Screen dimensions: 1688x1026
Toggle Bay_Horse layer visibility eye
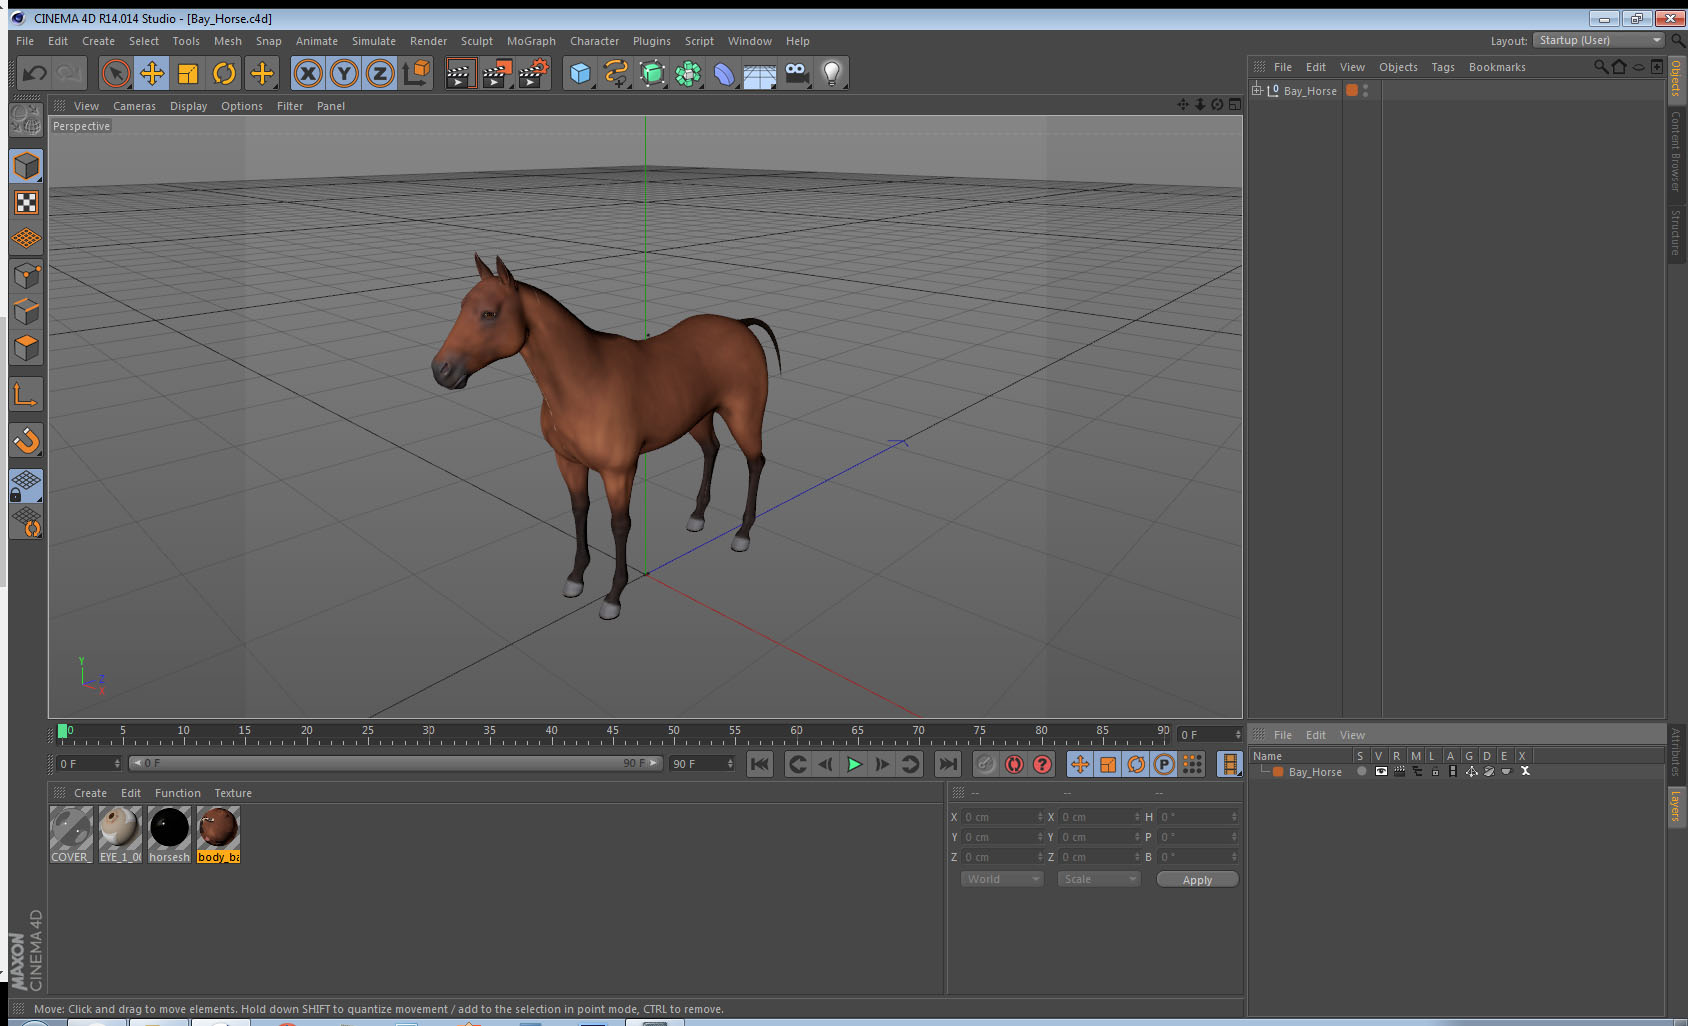1380,771
